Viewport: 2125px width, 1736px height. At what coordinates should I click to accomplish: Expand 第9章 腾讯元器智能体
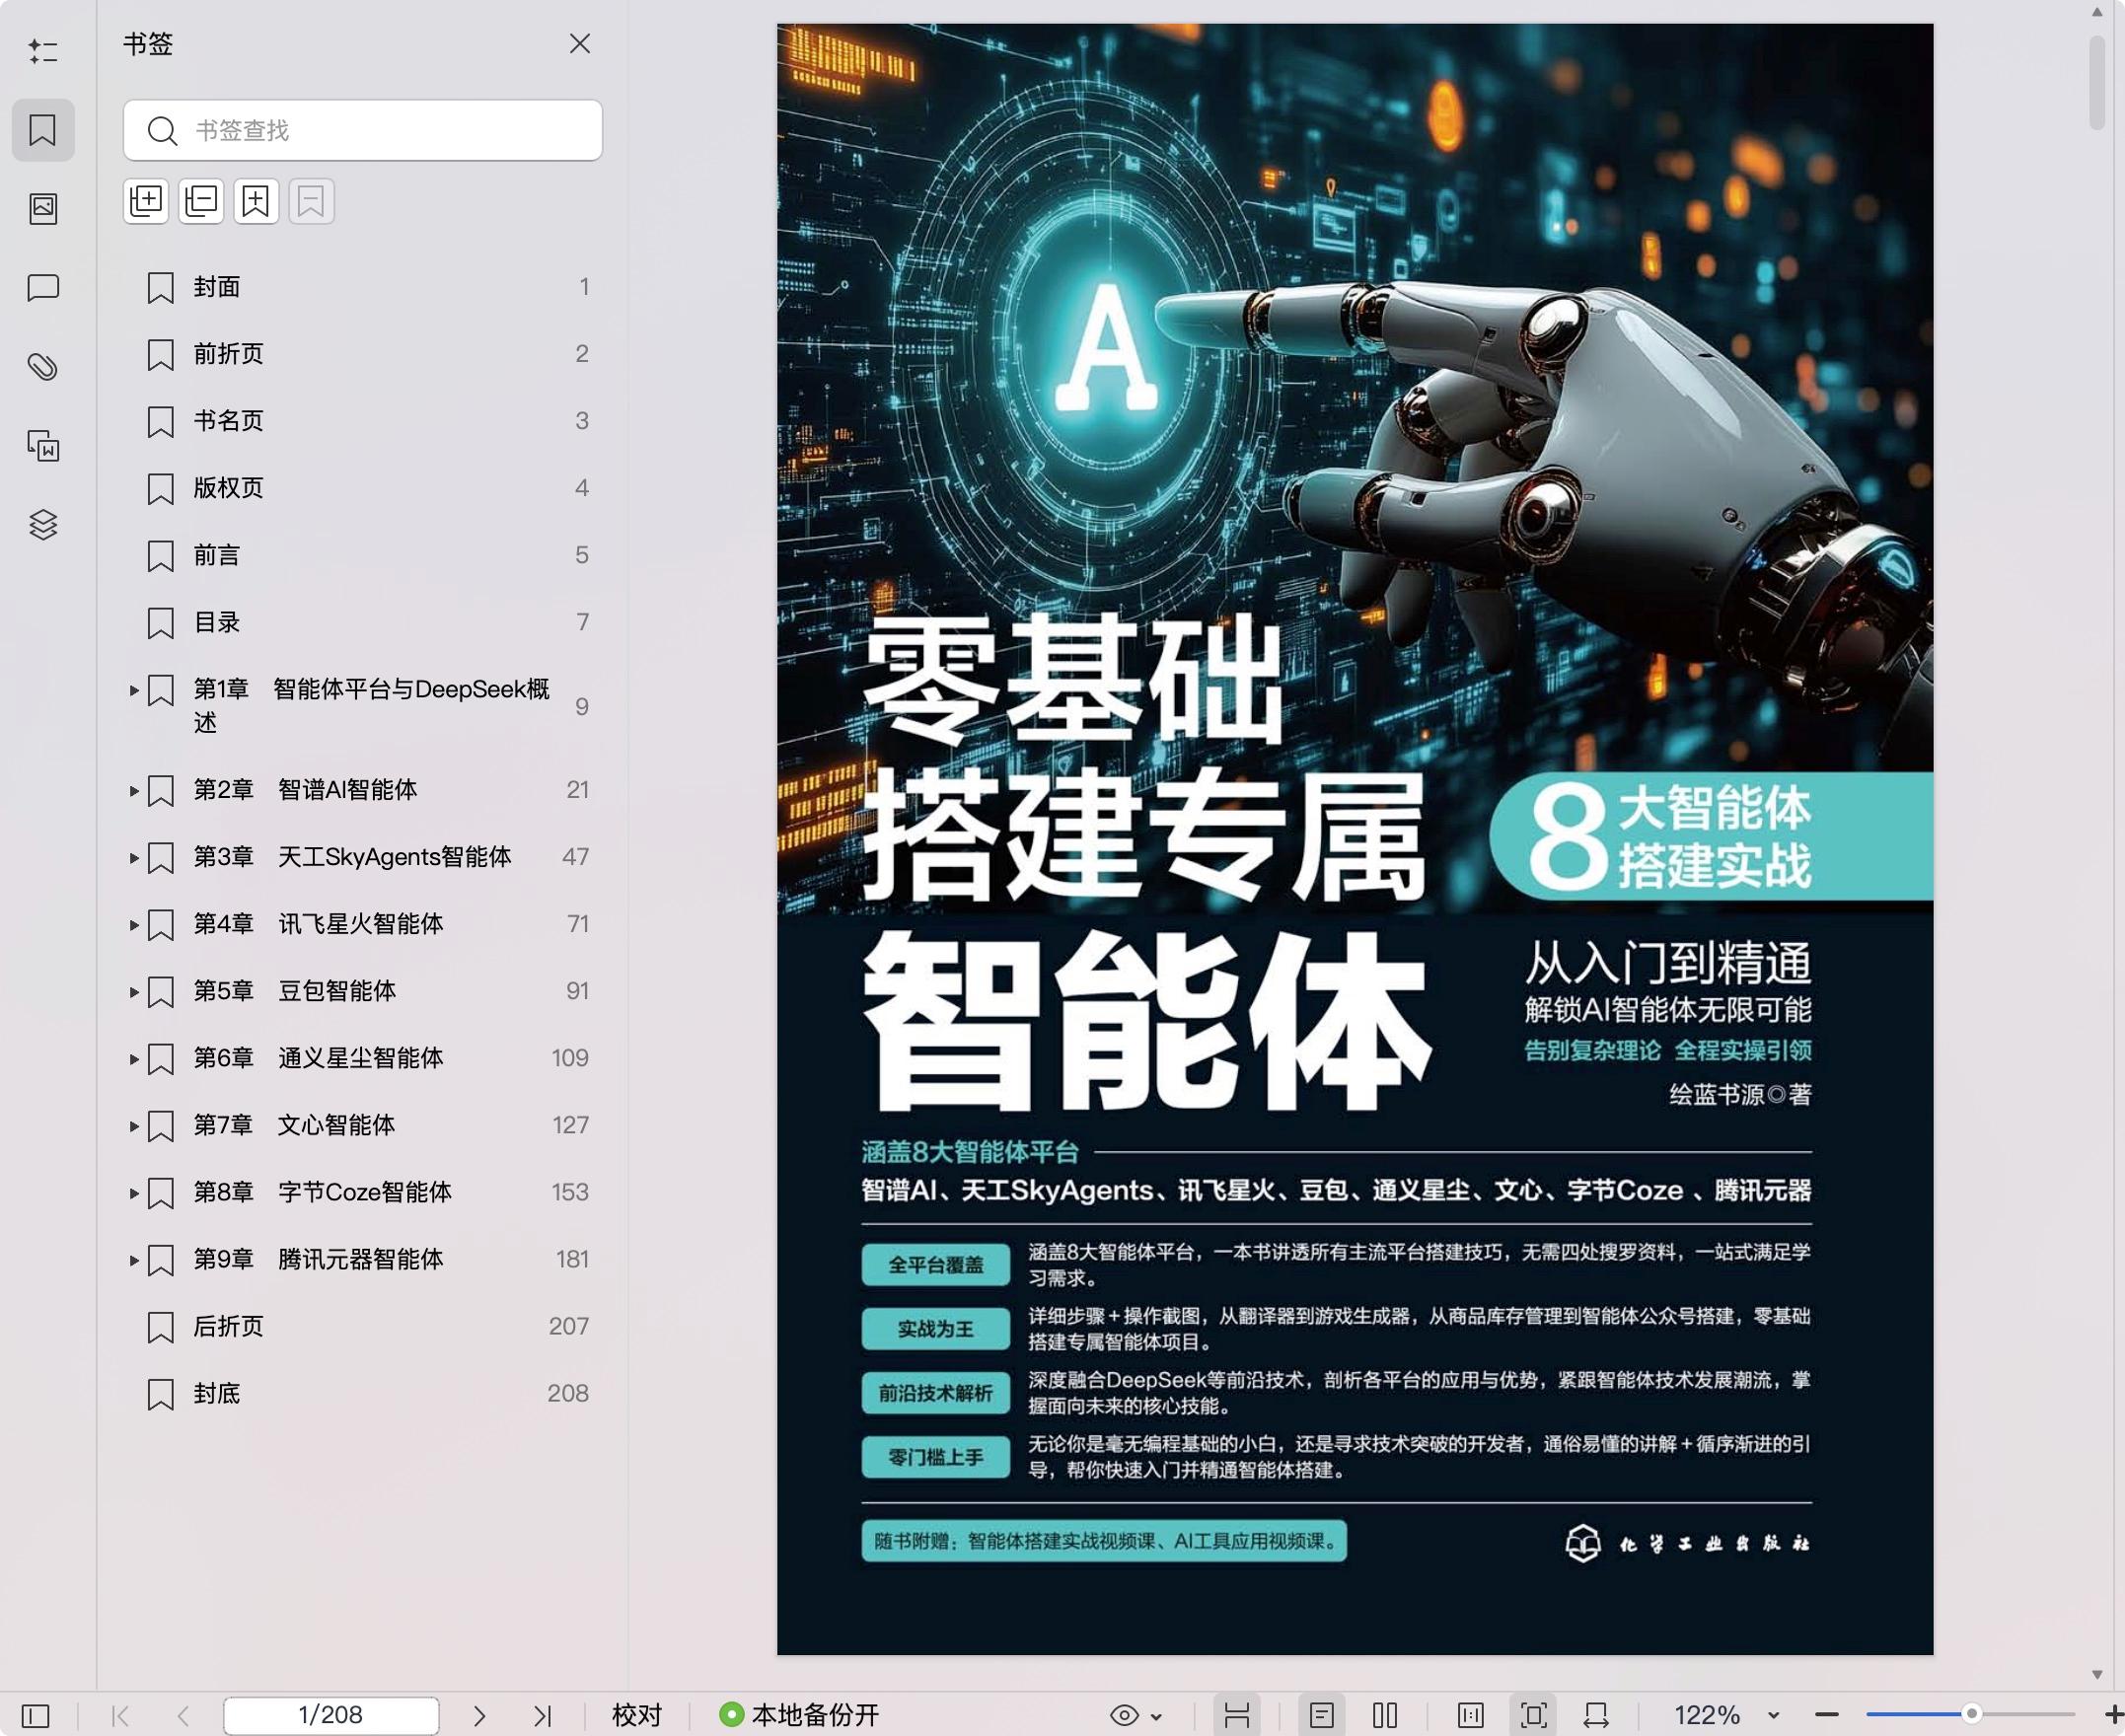tap(134, 1260)
